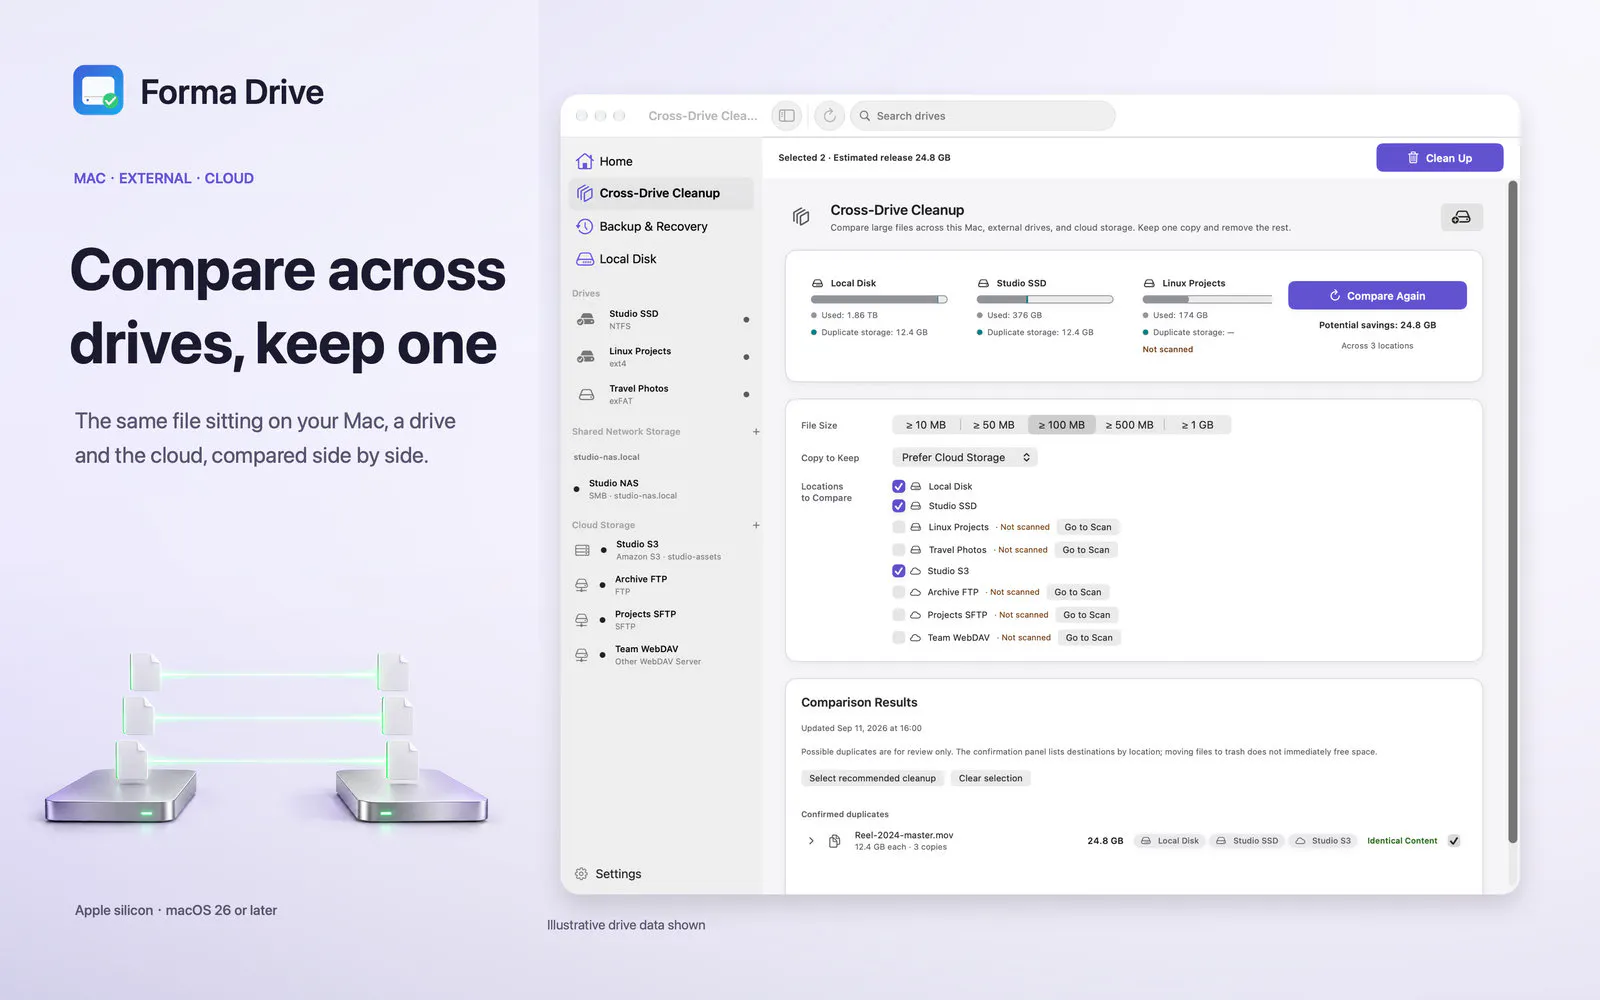Click the Studio SSD drive icon in sidebar
This screenshot has width=1600, height=1000.
point(586,320)
